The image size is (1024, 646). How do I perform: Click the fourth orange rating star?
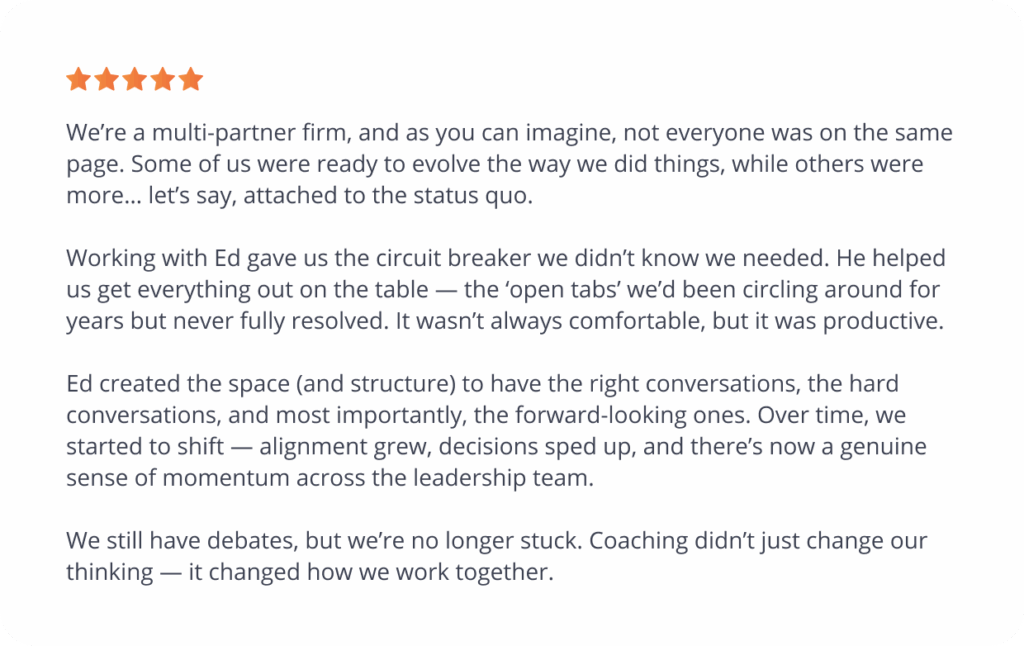[163, 79]
